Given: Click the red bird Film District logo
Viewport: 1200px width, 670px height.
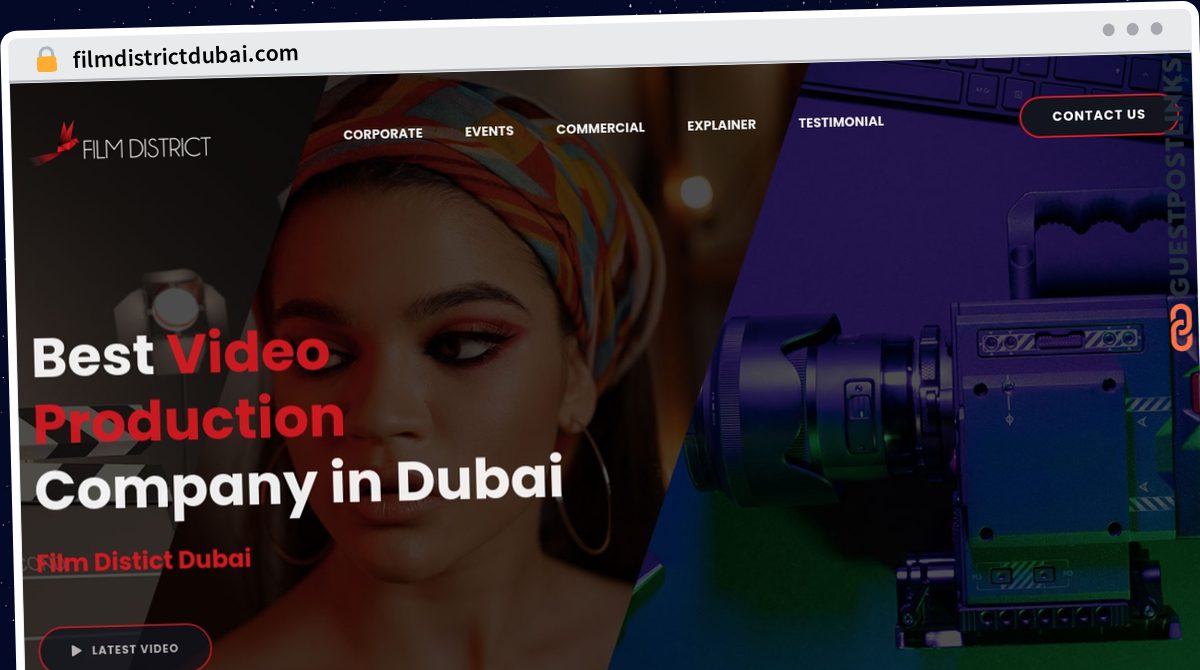Looking at the screenshot, I should pyautogui.click(x=121, y=144).
